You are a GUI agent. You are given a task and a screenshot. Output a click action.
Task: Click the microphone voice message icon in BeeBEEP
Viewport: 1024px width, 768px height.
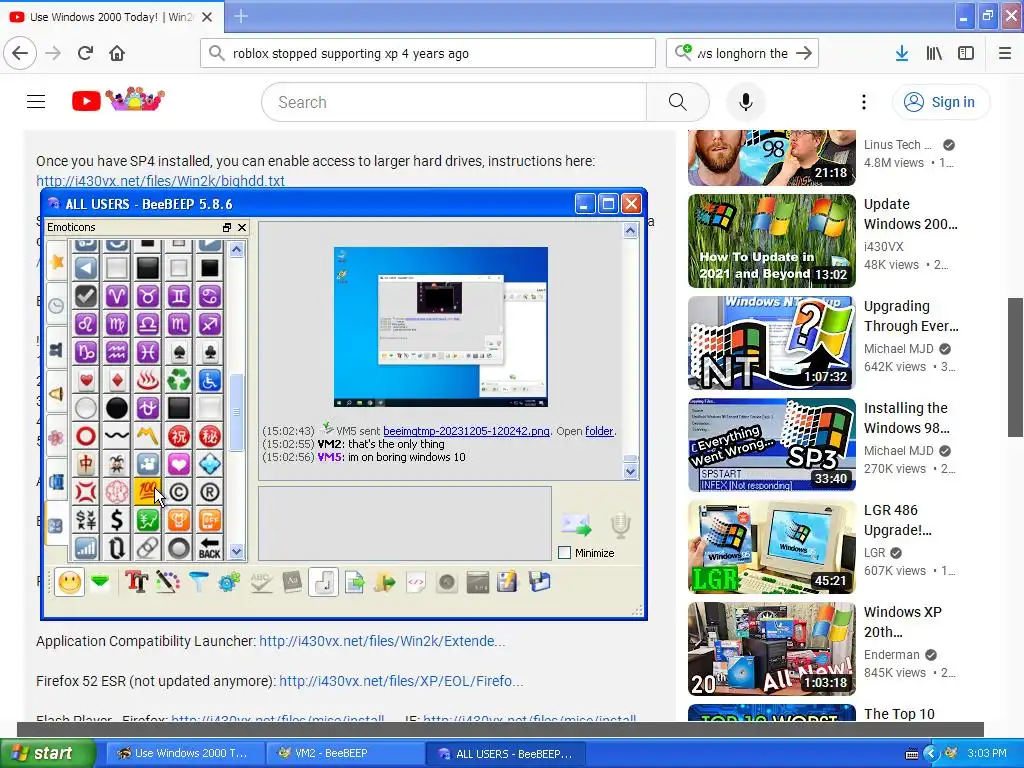click(620, 524)
